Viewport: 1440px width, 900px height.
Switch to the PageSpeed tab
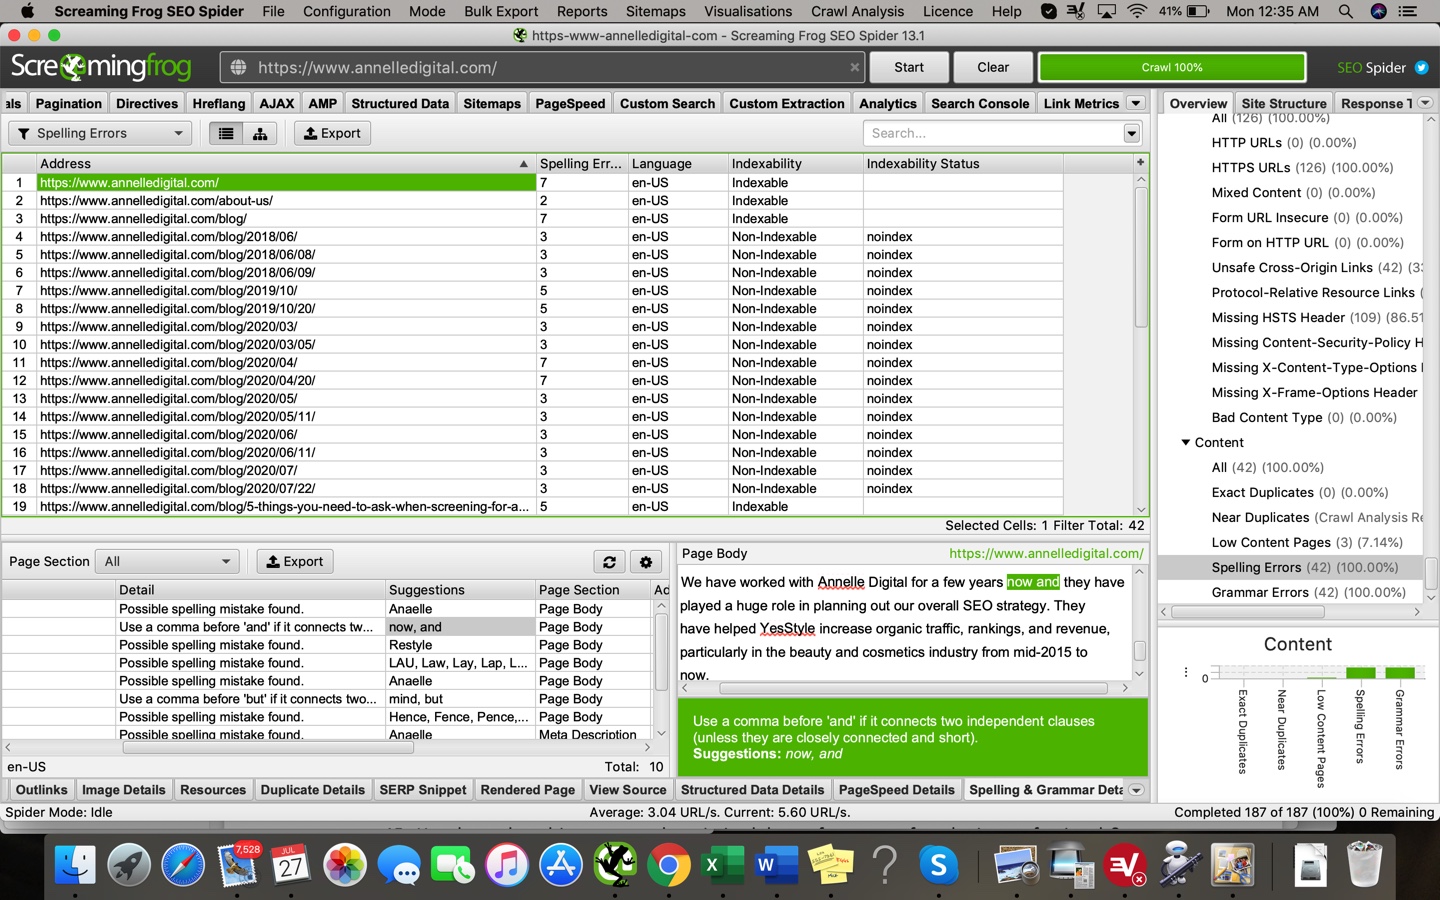point(570,103)
